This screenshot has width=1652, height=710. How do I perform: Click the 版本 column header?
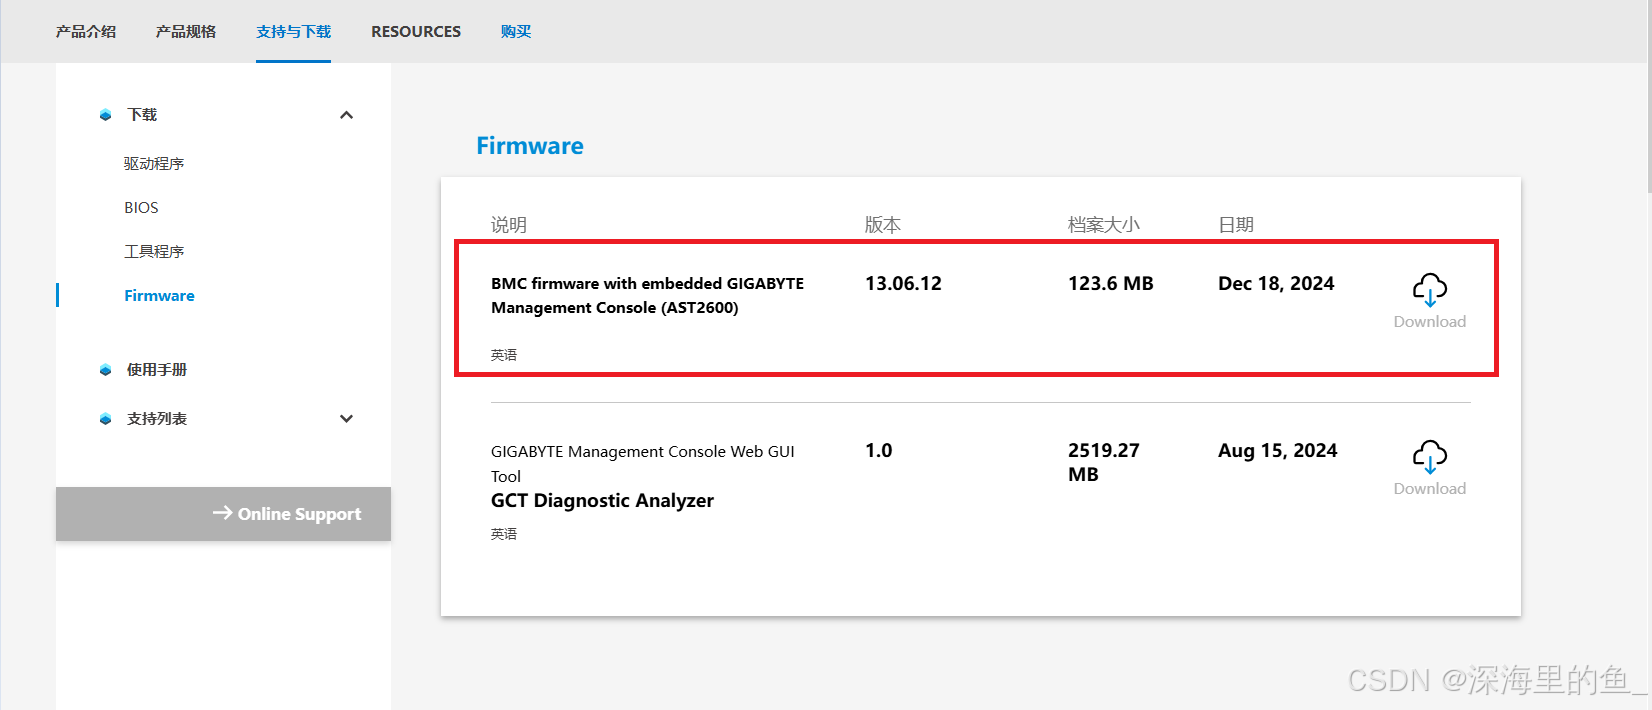pyautogui.click(x=883, y=225)
